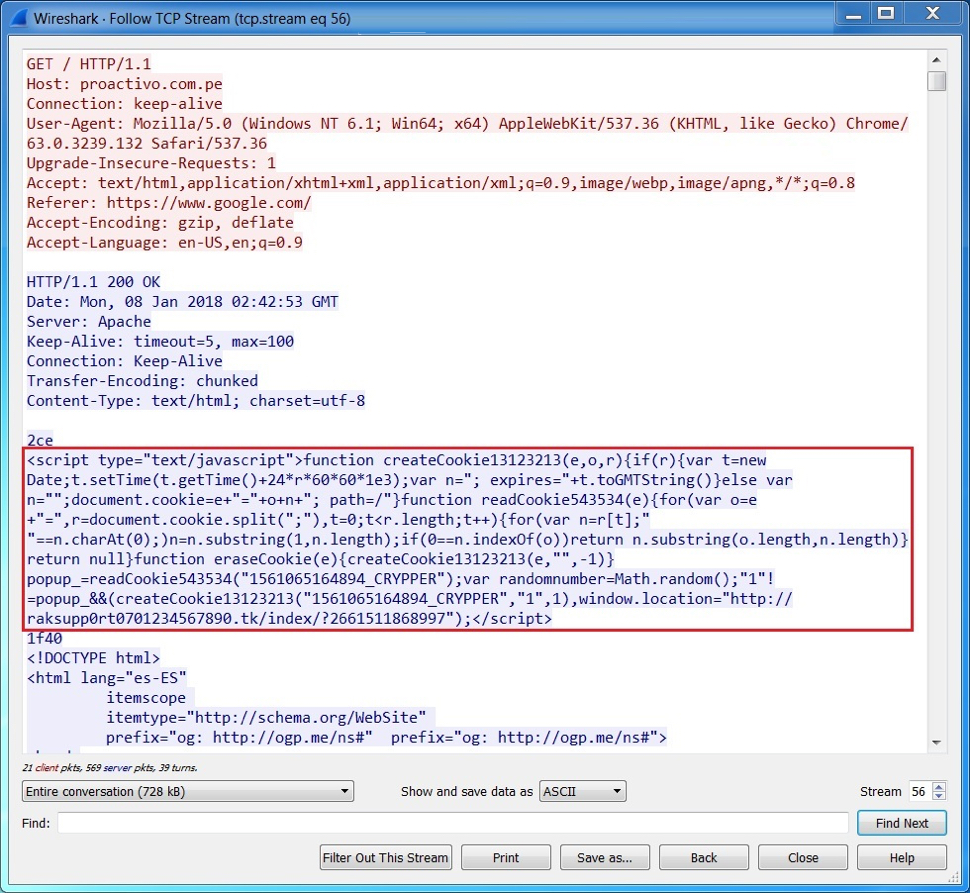This screenshot has height=893, width=970.
Task: Click Filter Out This Stream button
Action: (385, 858)
